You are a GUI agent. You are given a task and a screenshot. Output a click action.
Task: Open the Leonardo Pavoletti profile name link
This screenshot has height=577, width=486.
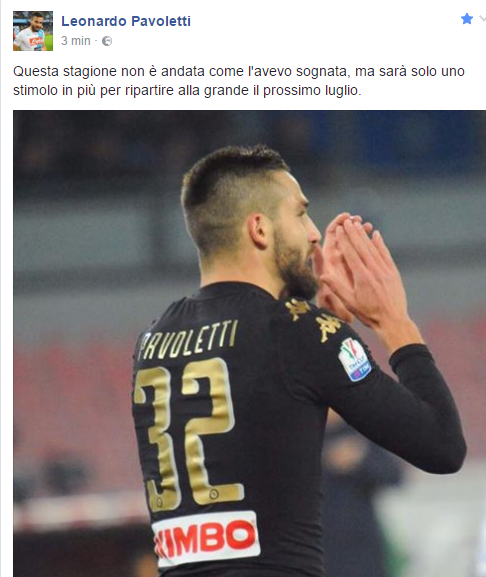(126, 21)
